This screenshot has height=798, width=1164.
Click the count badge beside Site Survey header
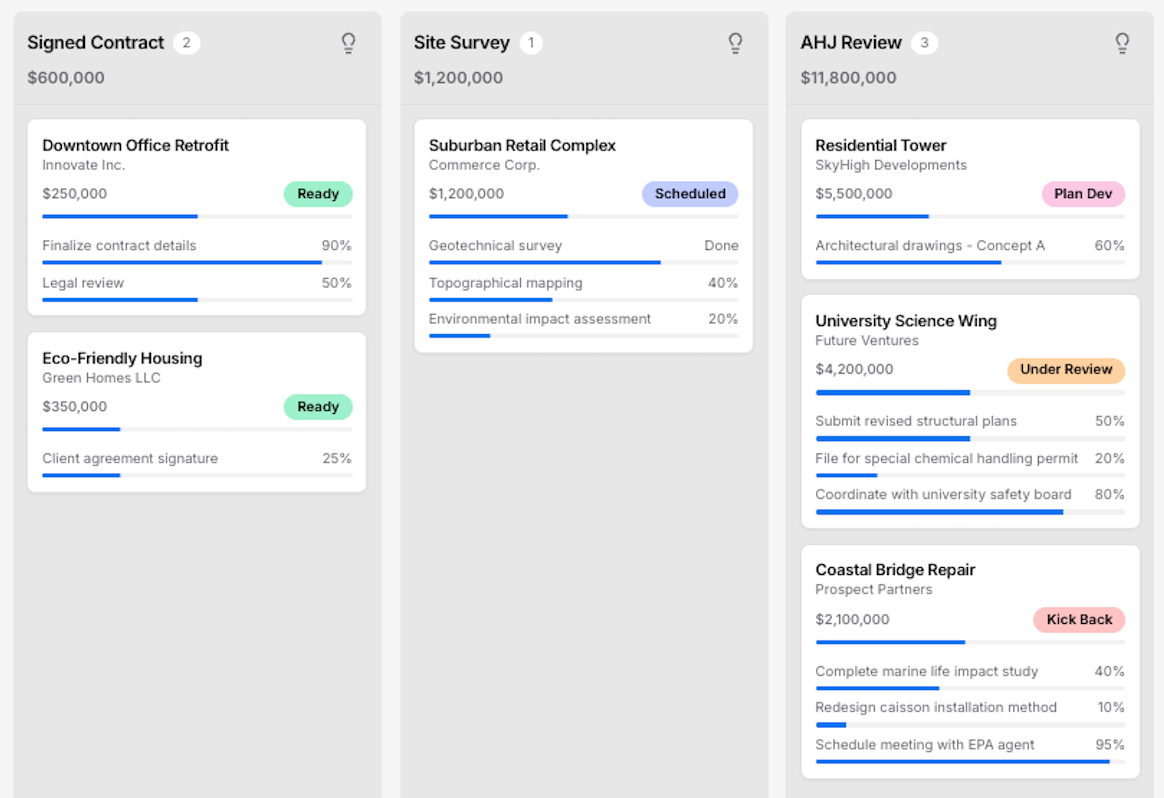click(531, 43)
